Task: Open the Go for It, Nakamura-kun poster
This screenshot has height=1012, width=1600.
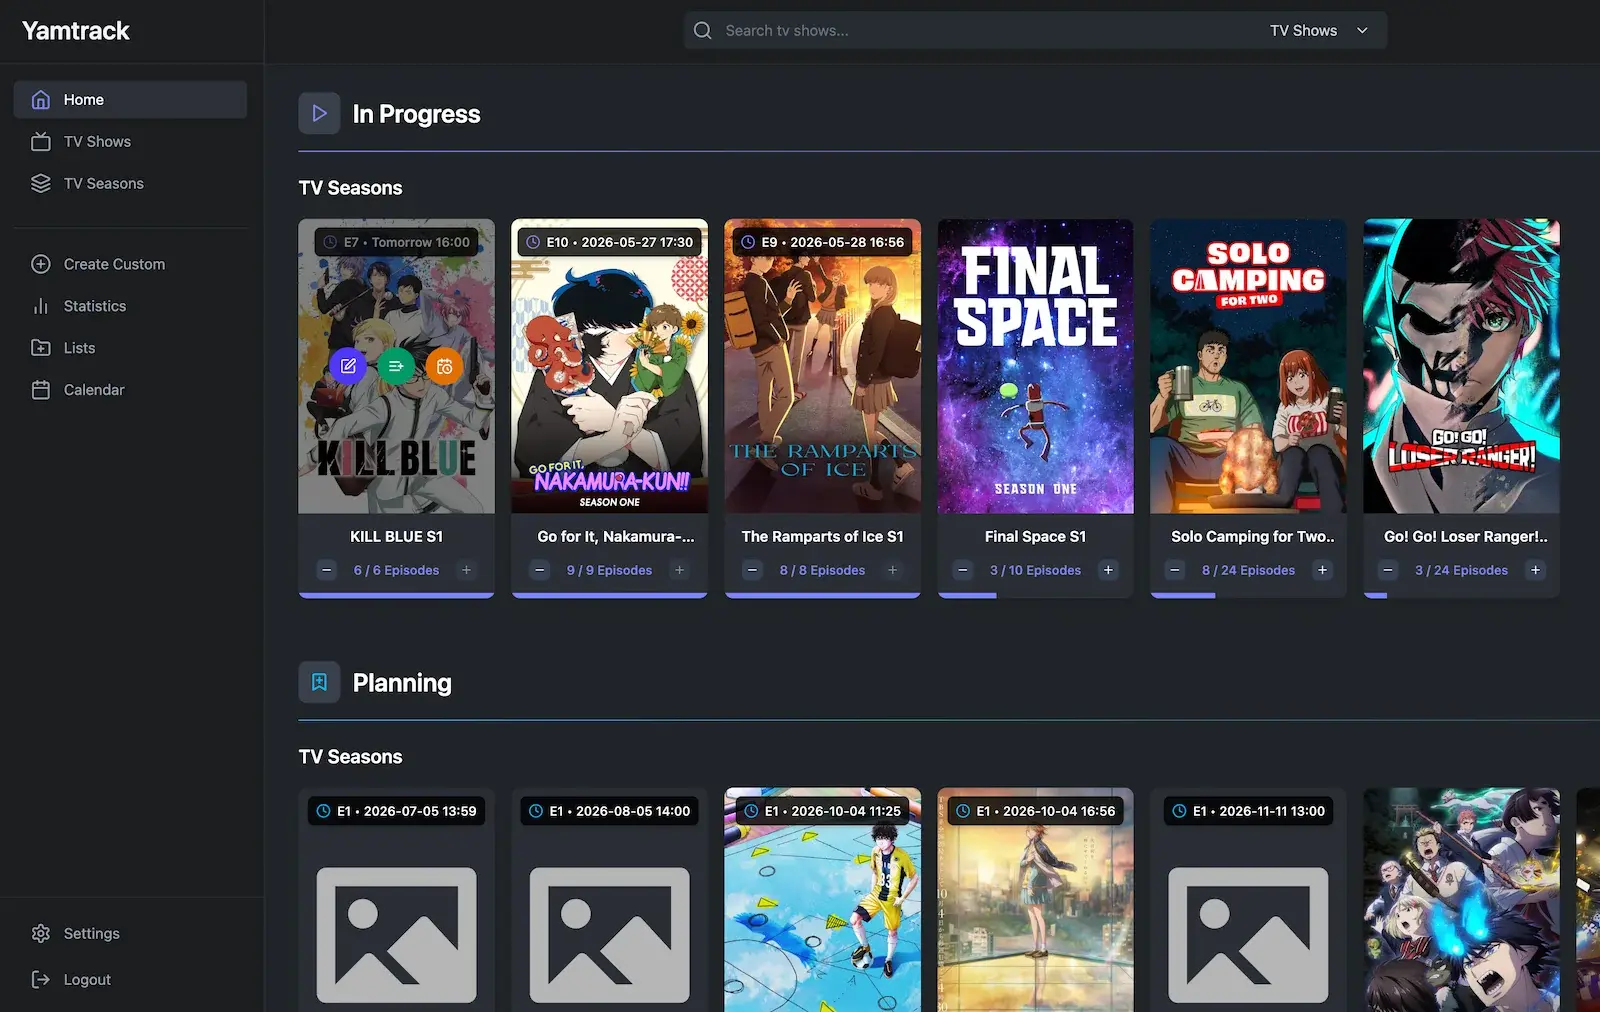Action: (x=609, y=366)
